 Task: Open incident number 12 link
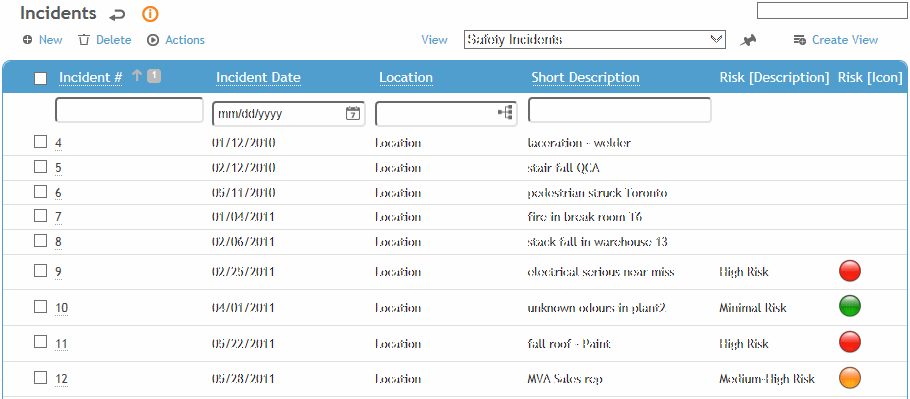point(62,380)
